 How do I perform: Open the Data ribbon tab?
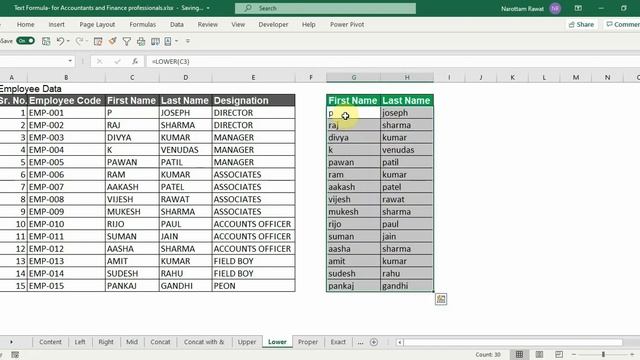point(177,24)
